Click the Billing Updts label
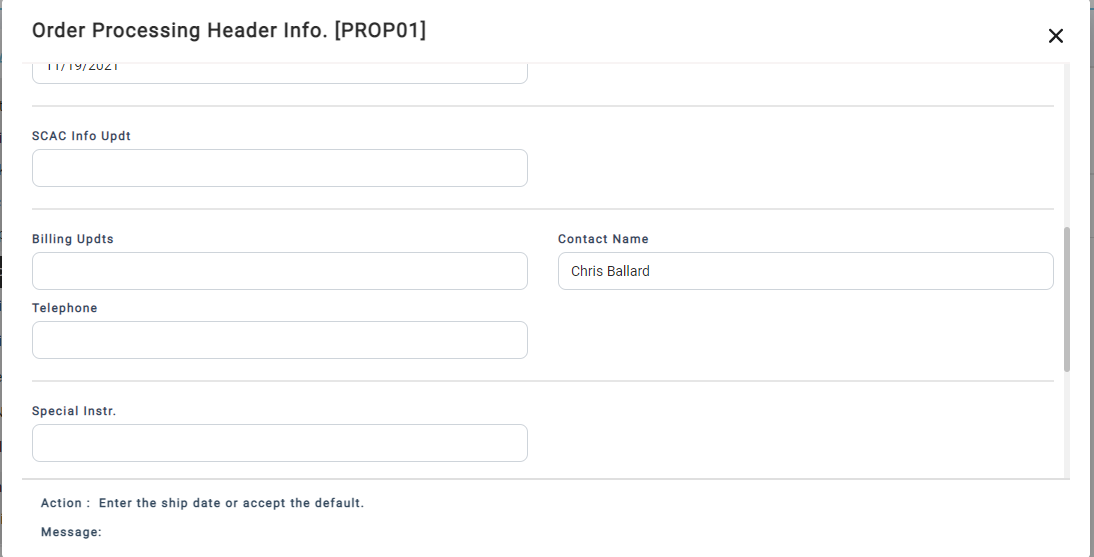The width and height of the screenshot is (1094, 557). 72,239
